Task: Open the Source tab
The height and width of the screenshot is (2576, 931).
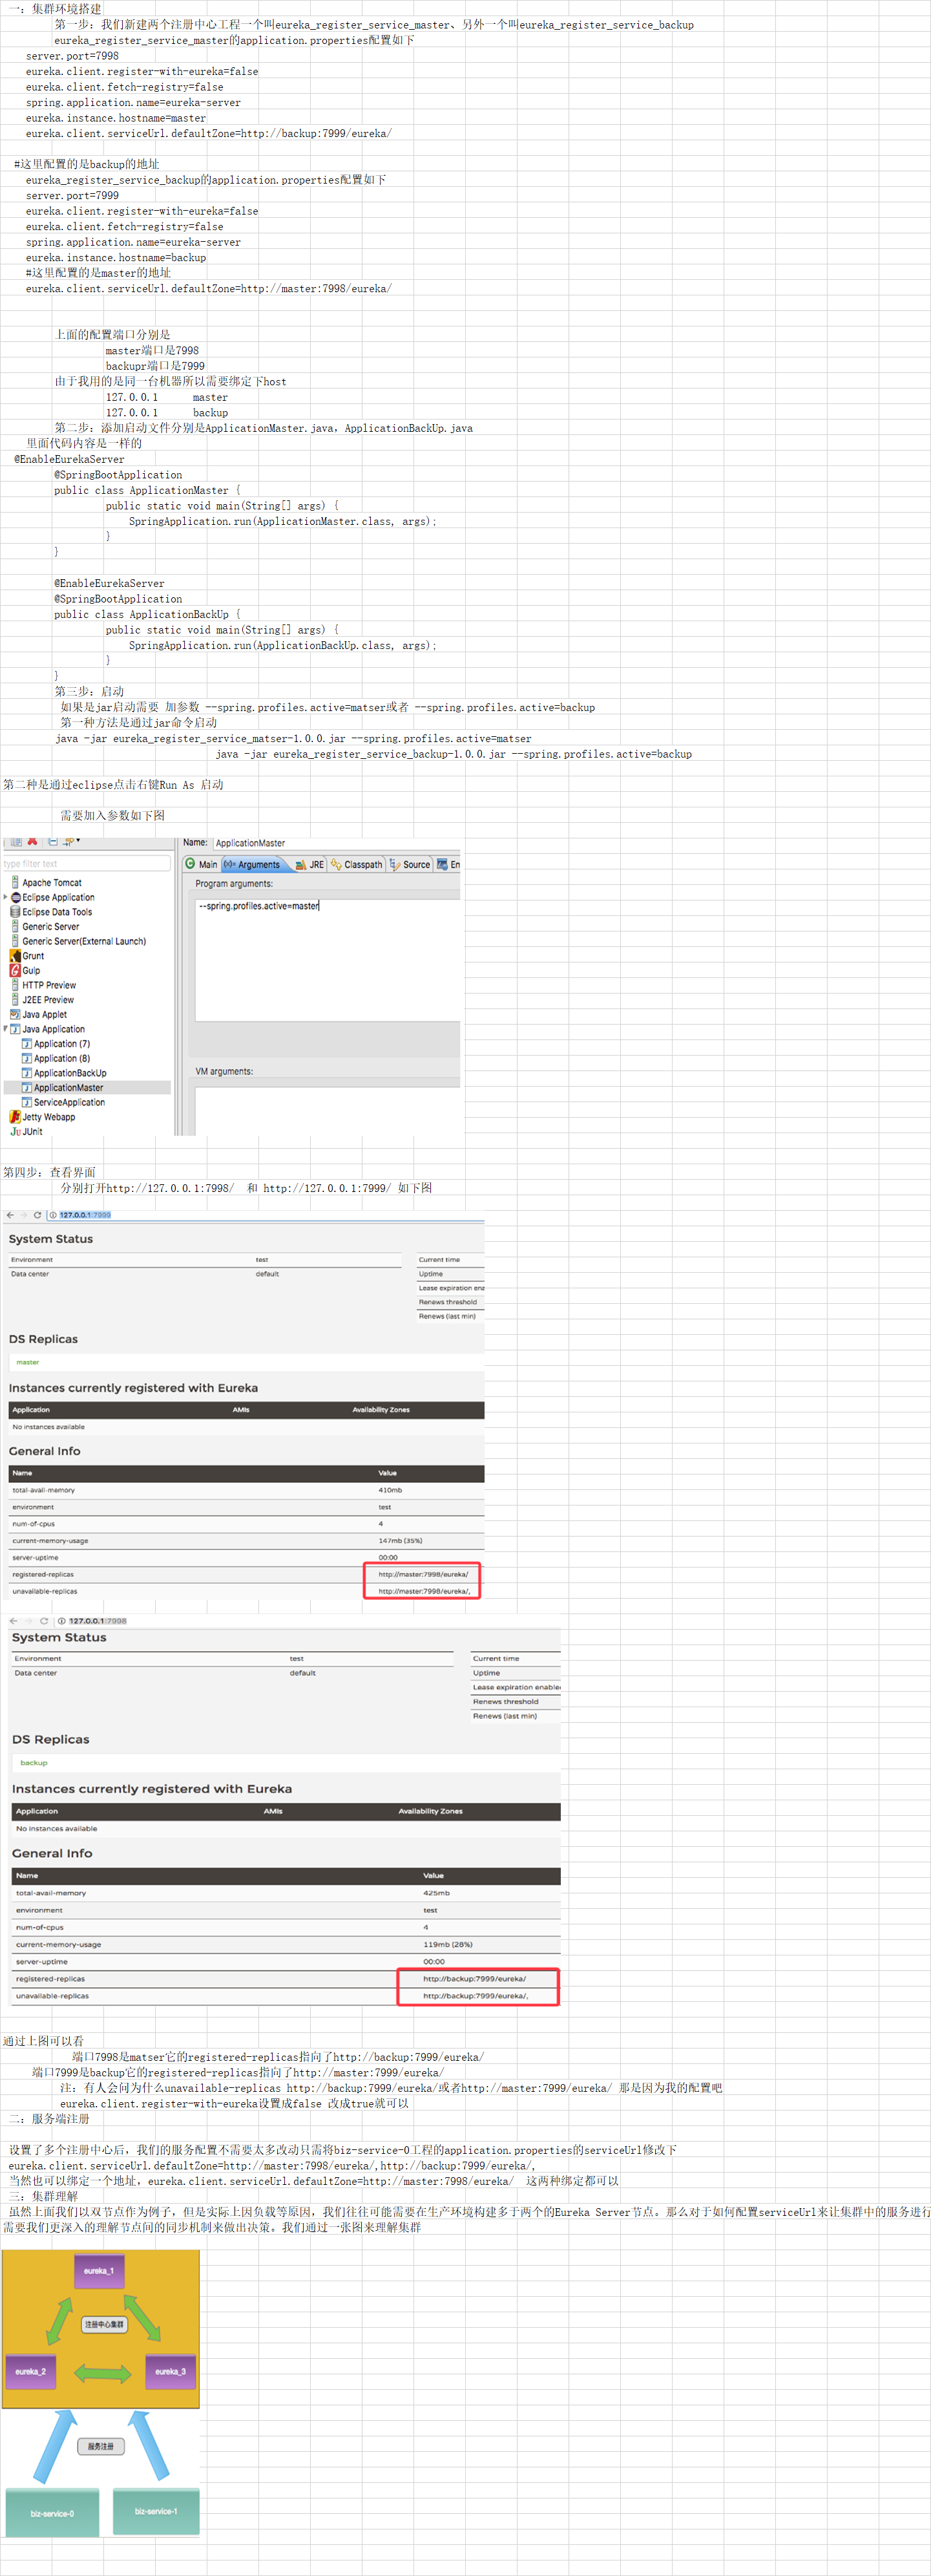Action: pos(410,864)
